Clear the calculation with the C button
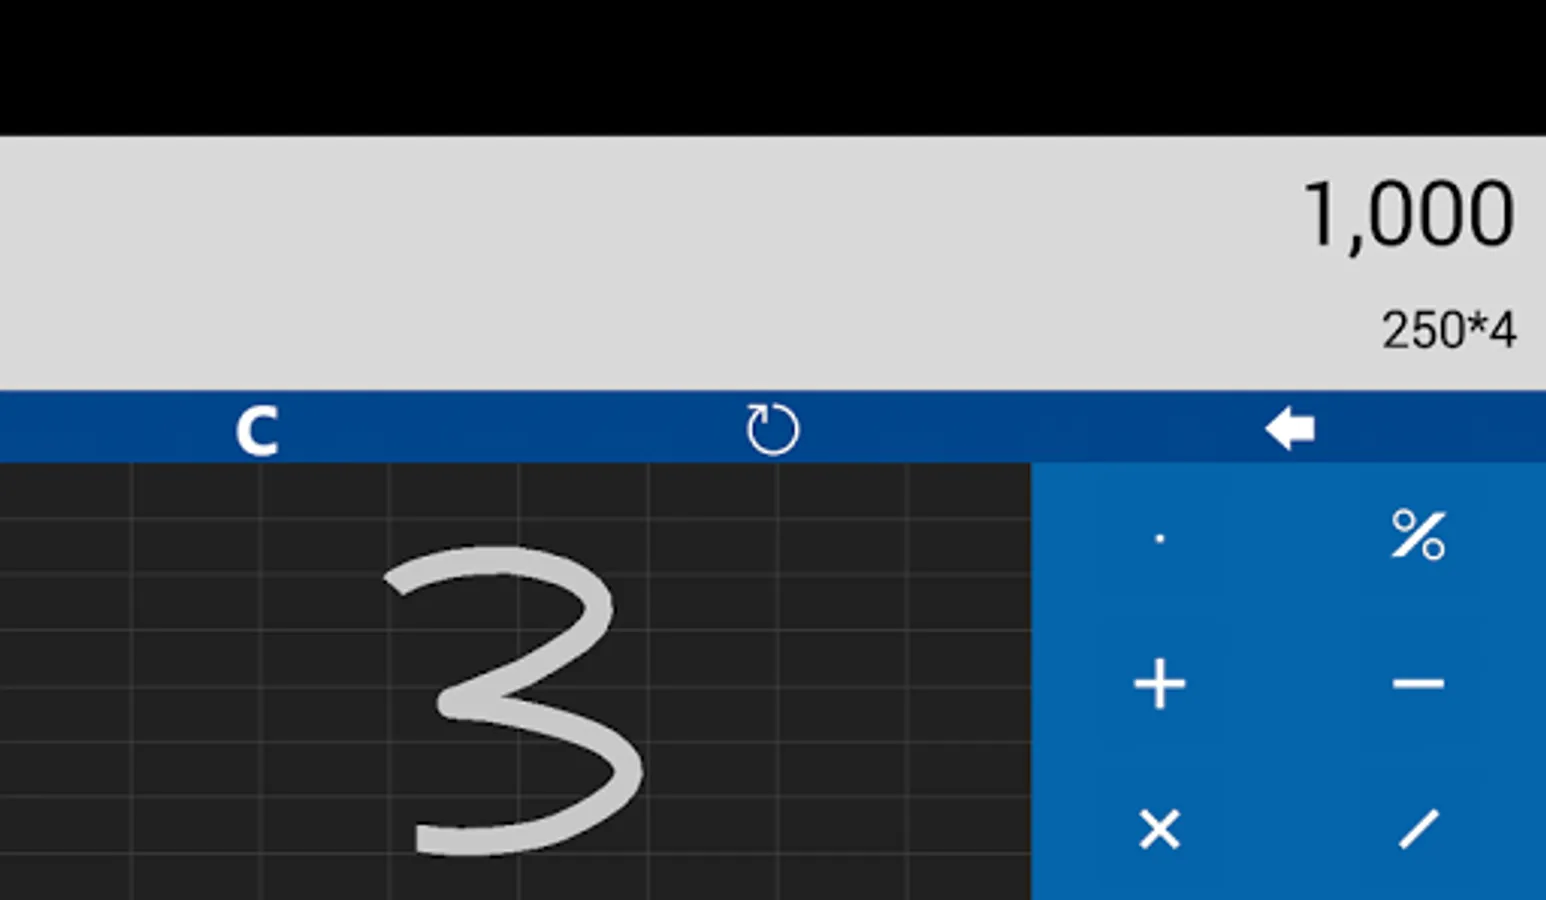The height and width of the screenshot is (900, 1546). tap(257, 431)
